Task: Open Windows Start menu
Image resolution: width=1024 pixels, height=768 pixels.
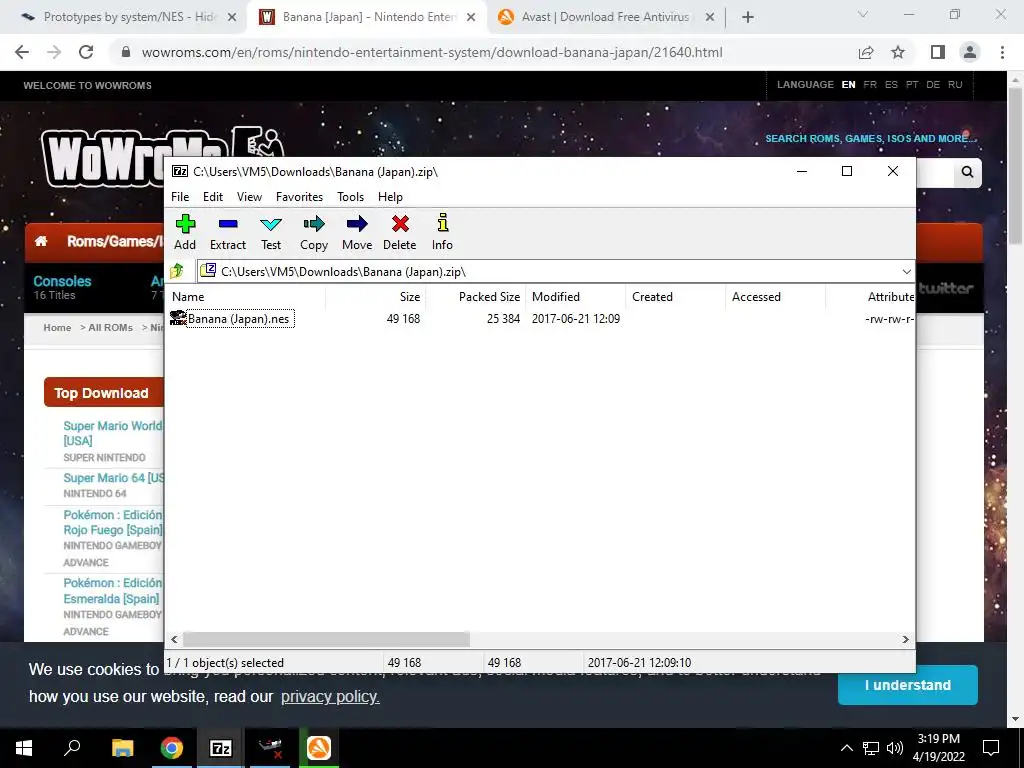Action: point(24,748)
